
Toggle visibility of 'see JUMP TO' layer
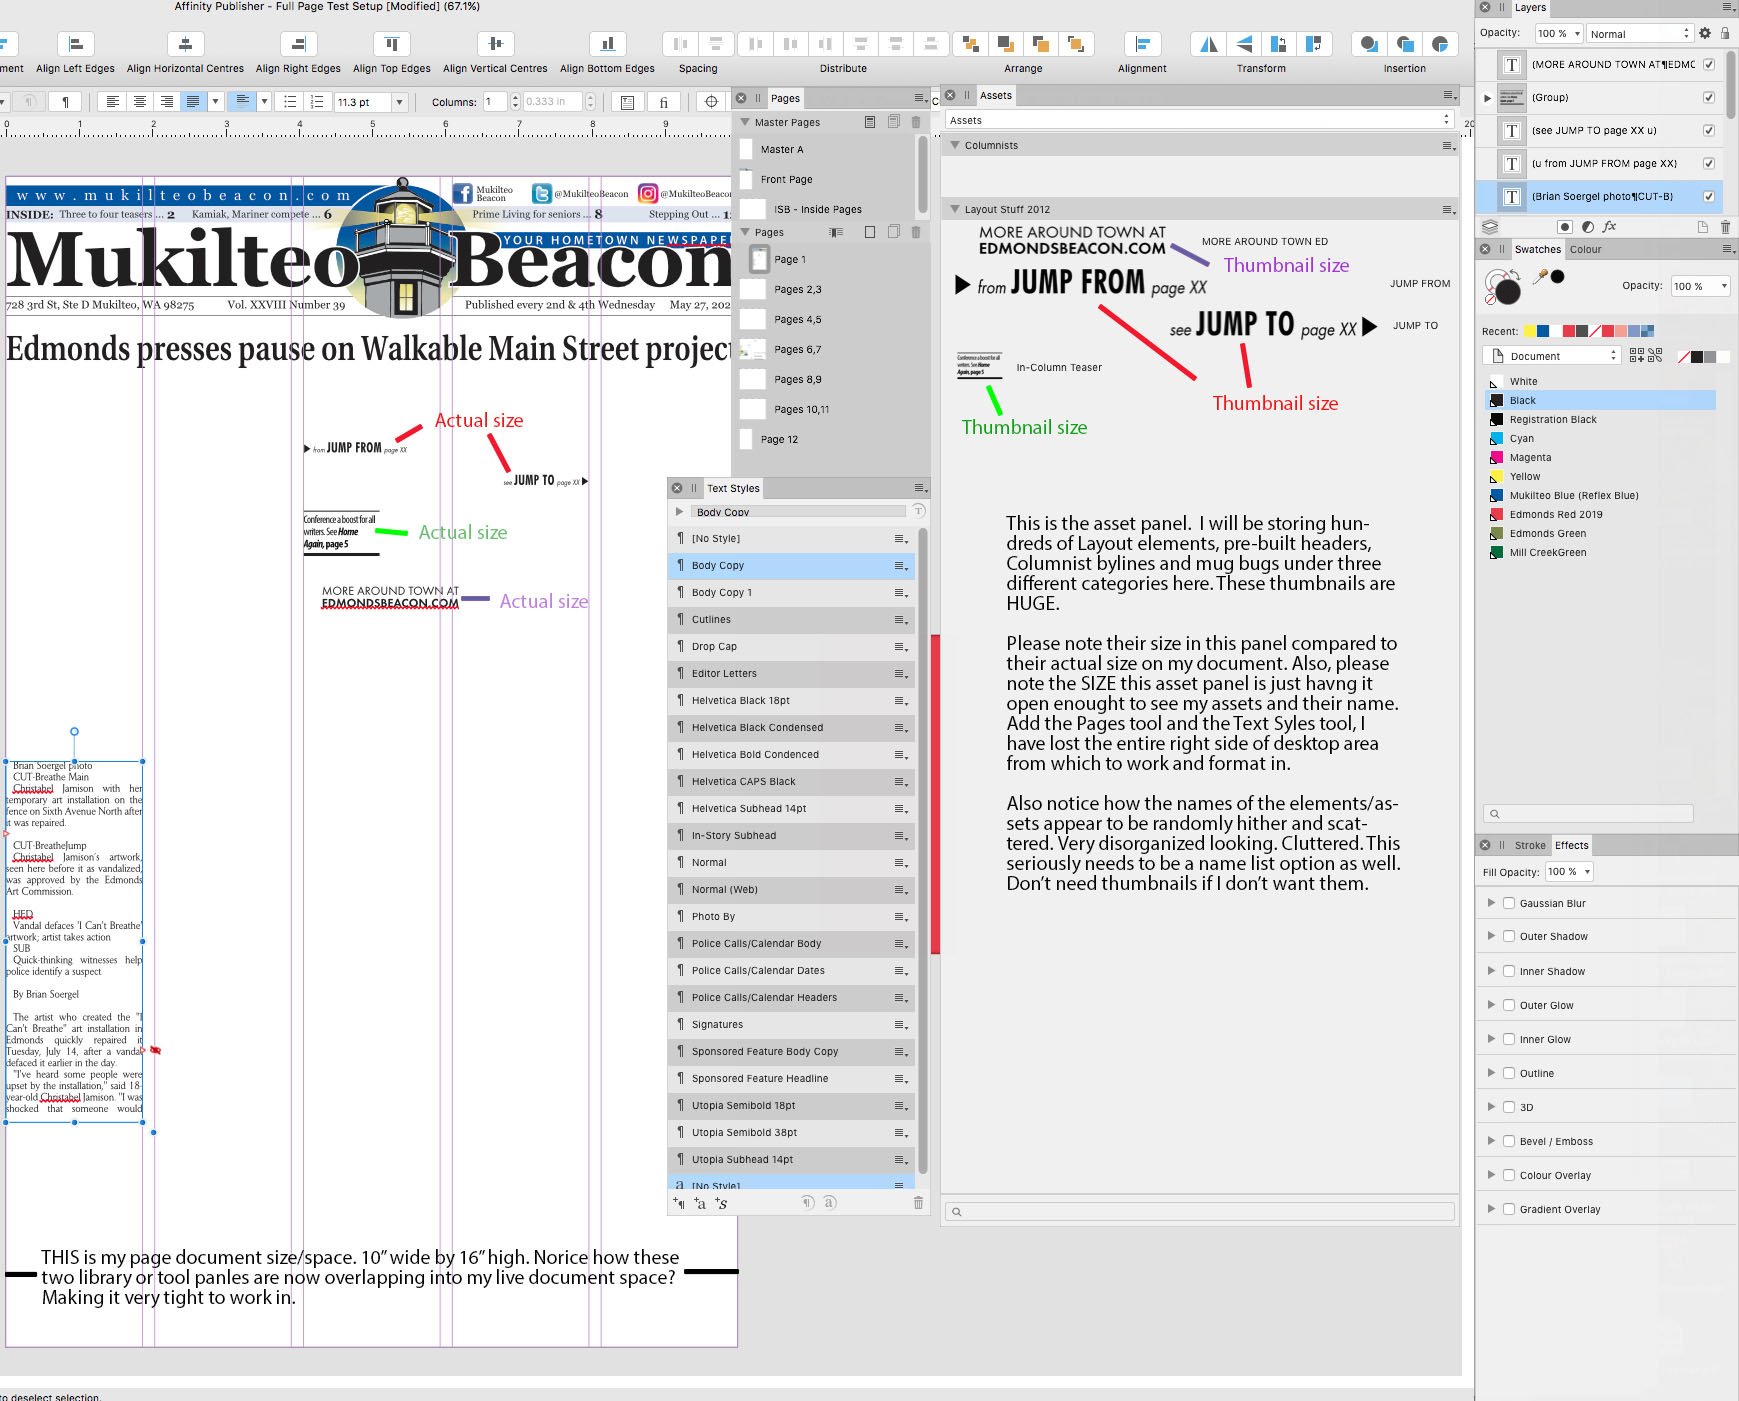(x=1708, y=130)
